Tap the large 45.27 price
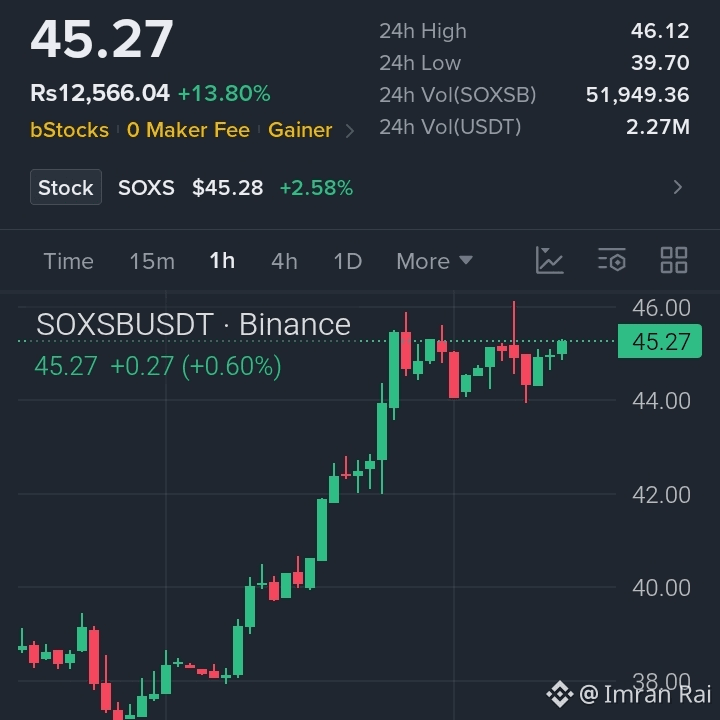Viewport: 720px width, 720px height. pyautogui.click(x=101, y=39)
